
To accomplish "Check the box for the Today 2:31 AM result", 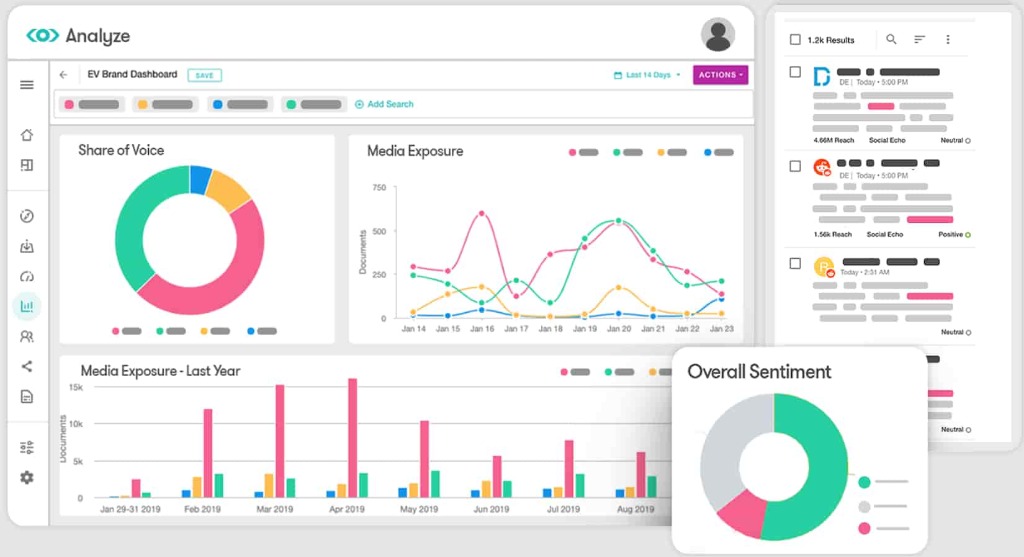I will pos(795,263).
